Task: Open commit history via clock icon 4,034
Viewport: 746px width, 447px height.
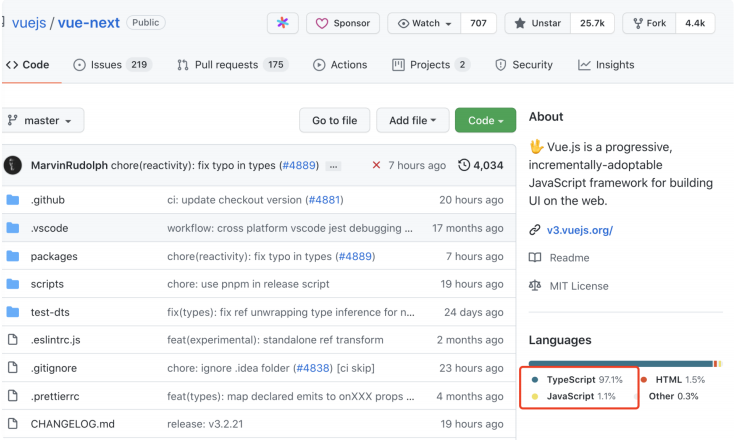Action: 464,165
